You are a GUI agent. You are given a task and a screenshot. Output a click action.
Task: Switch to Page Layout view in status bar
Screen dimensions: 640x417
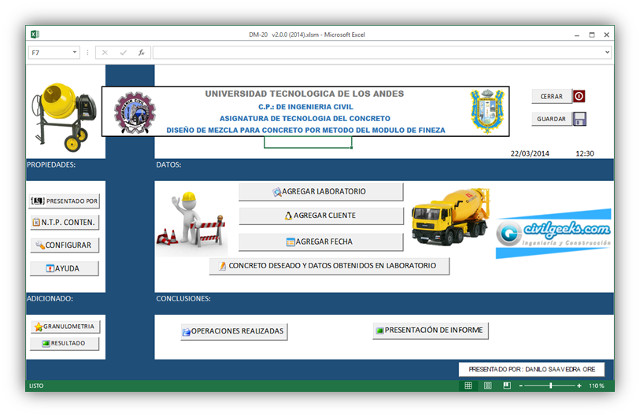pos(488,385)
